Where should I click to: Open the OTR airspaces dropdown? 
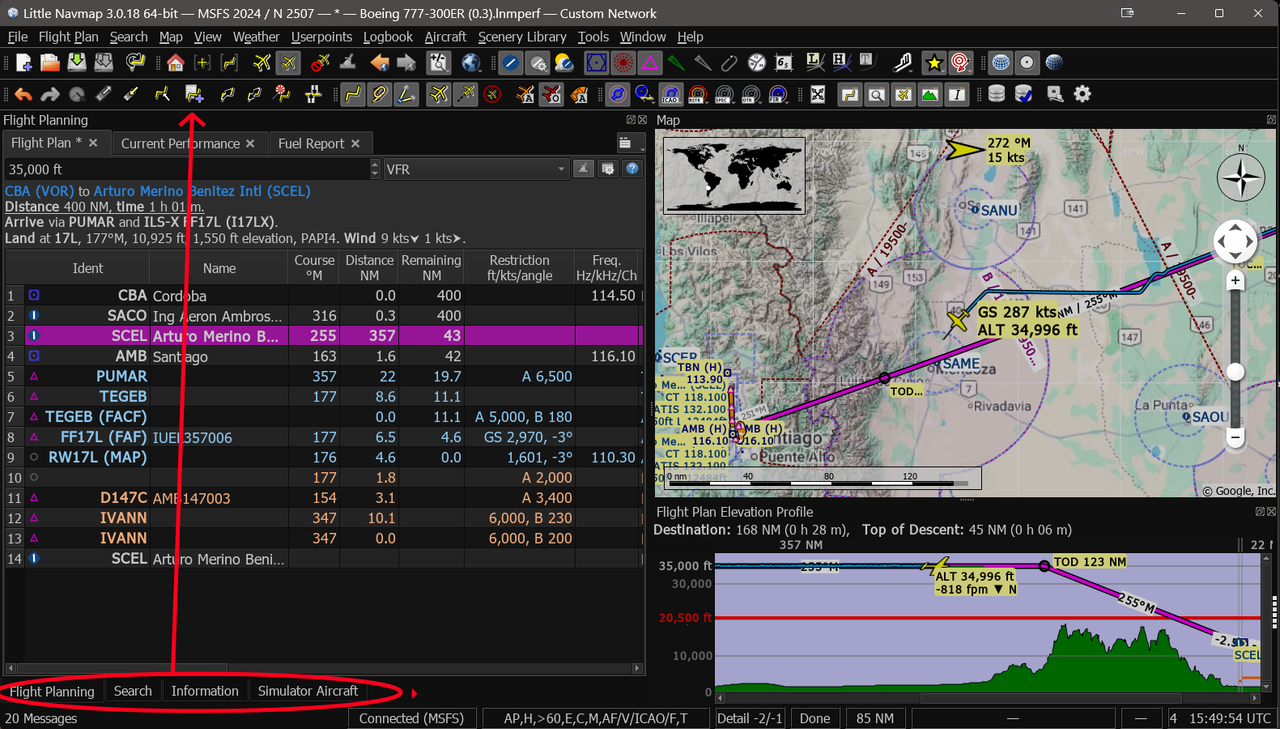pyautogui.click(x=751, y=95)
